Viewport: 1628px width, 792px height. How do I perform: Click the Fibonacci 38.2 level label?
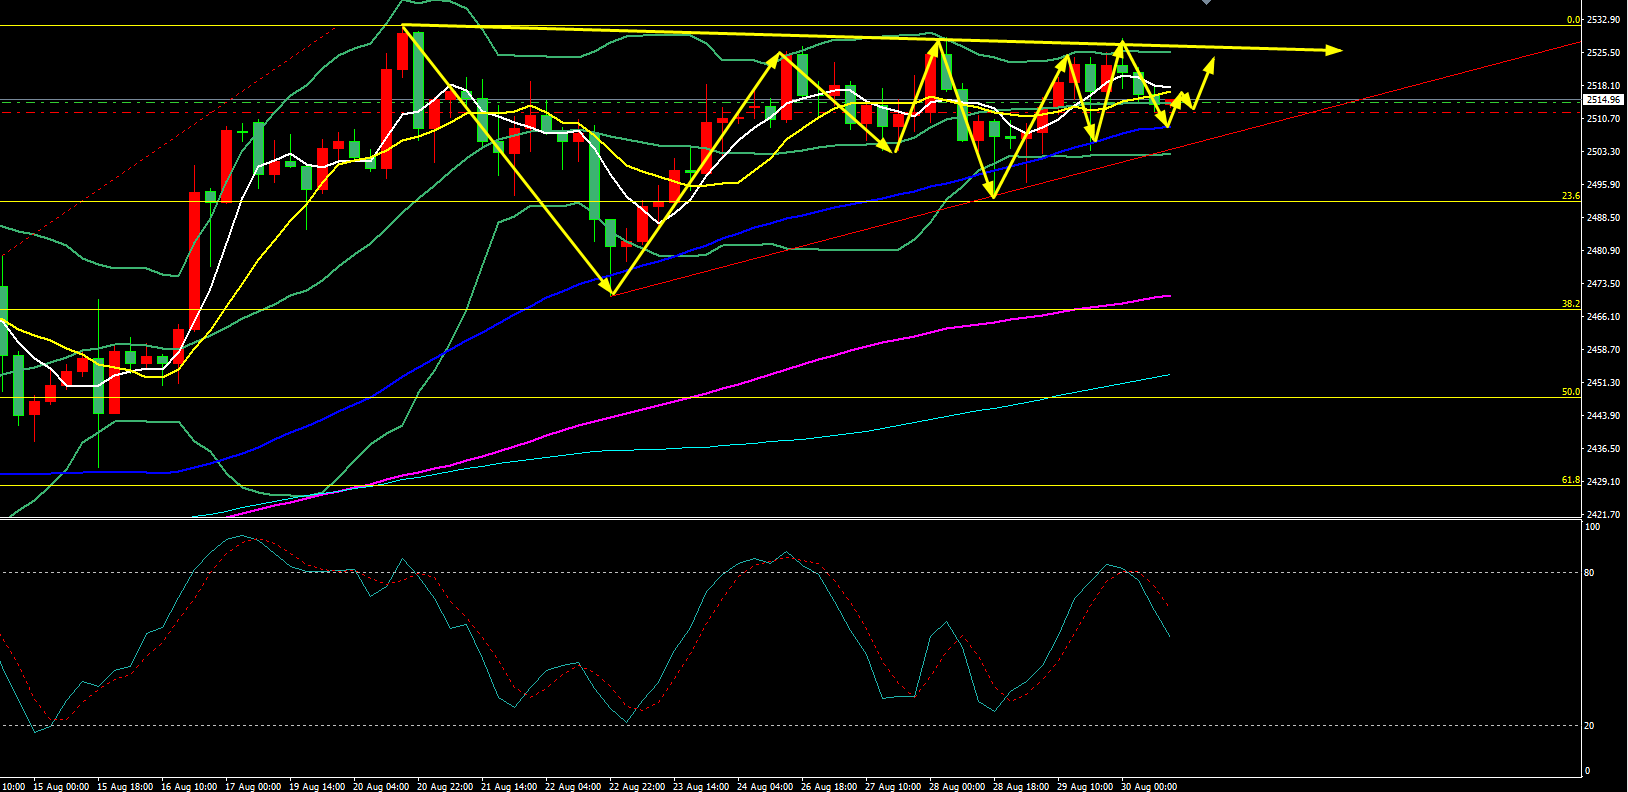1571,304
